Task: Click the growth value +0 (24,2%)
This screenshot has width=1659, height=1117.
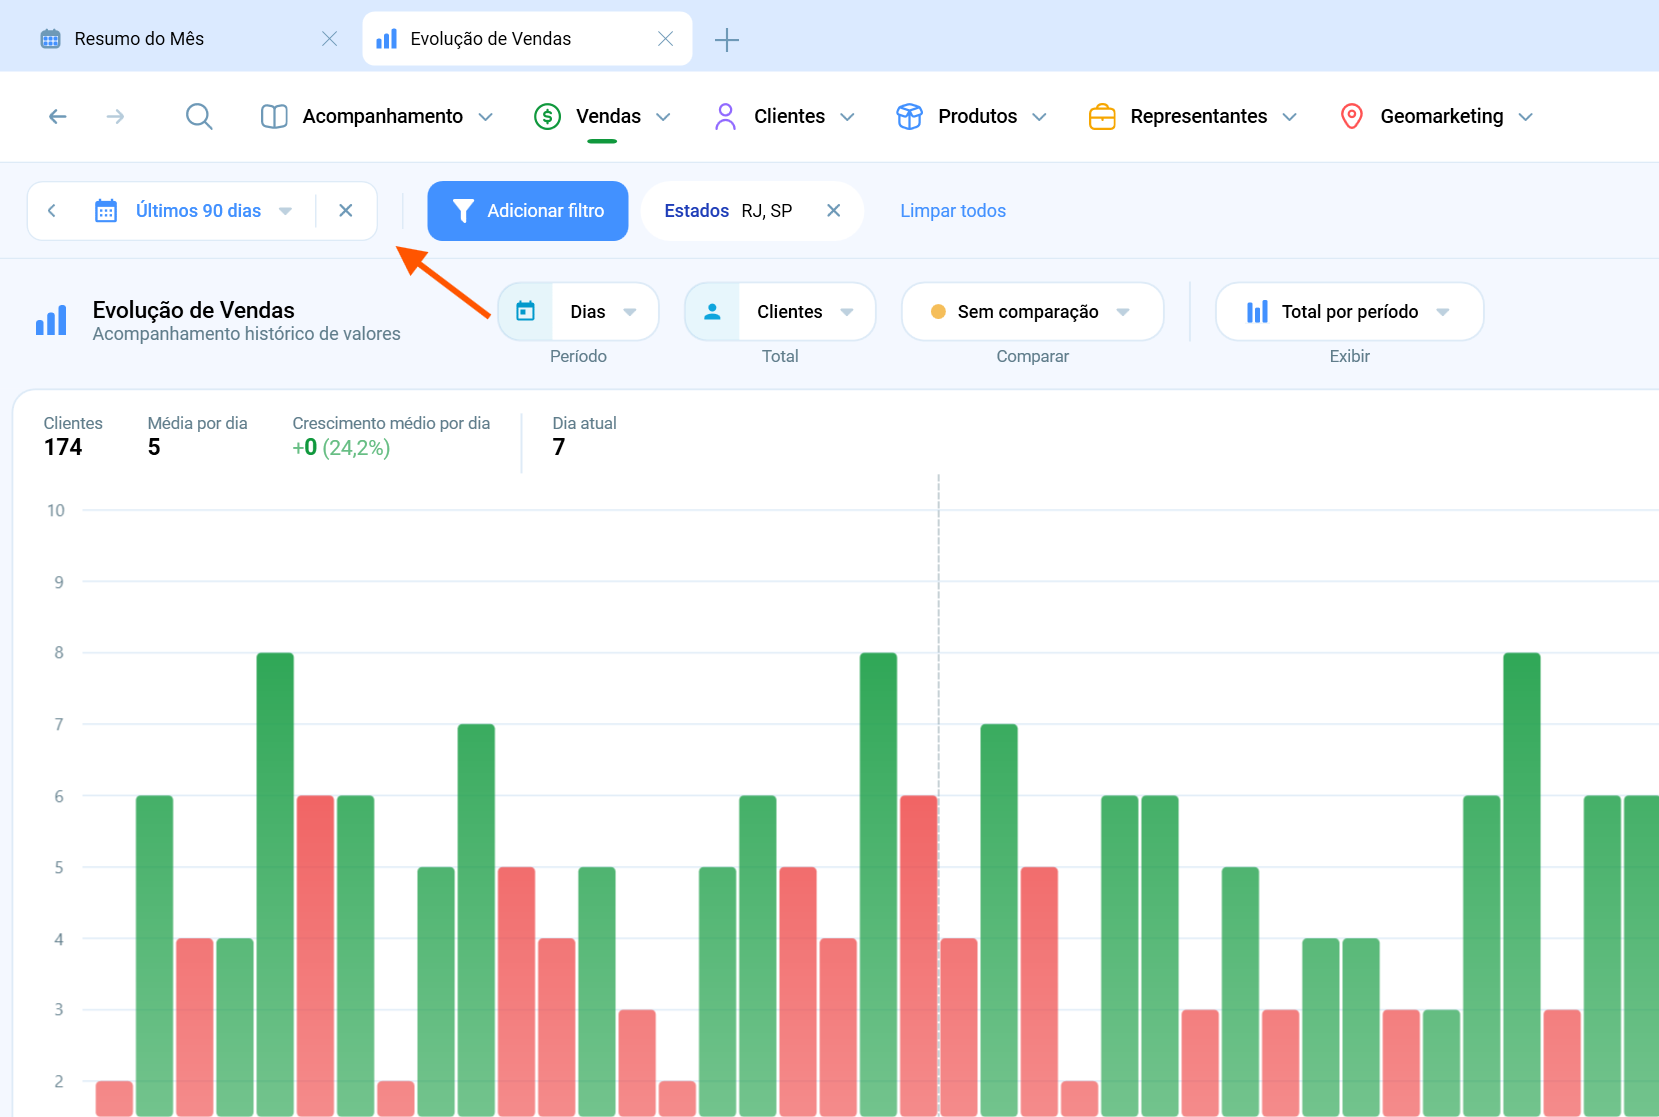Action: [x=341, y=447]
